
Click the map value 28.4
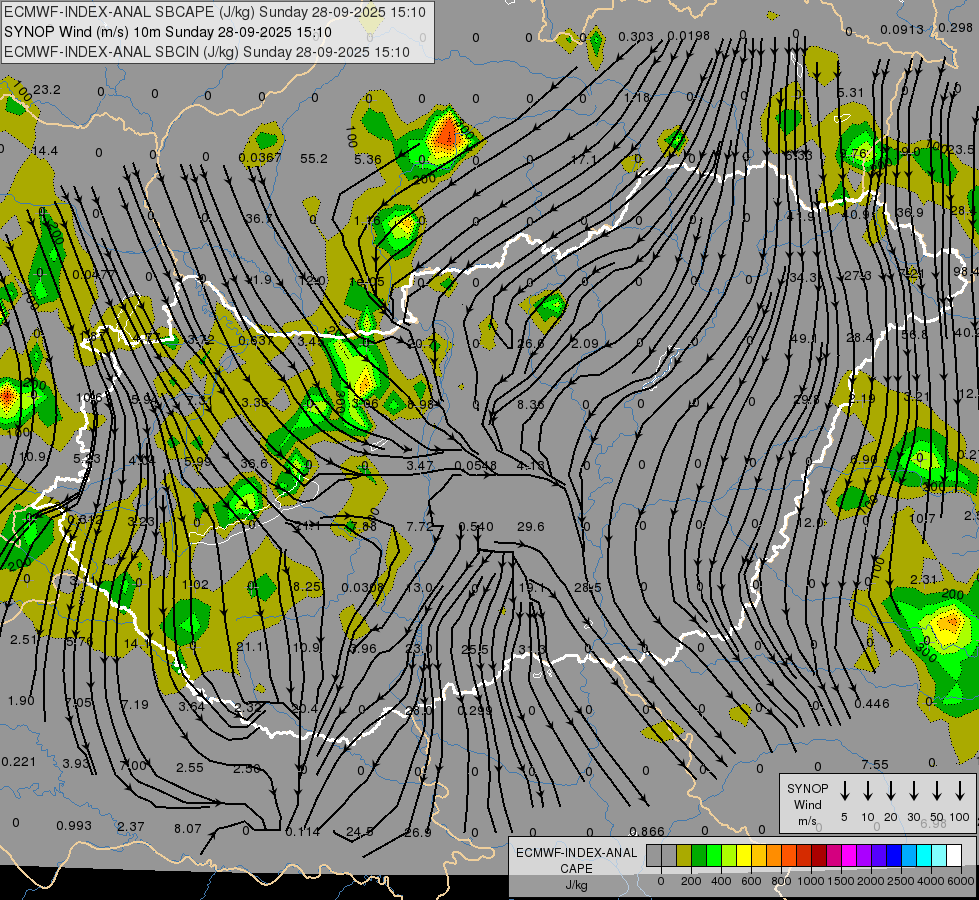point(860,337)
